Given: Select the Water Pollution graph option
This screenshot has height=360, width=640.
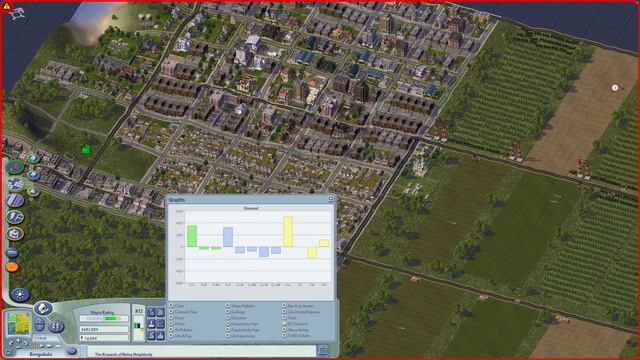Looking at the screenshot, I should [227, 305].
